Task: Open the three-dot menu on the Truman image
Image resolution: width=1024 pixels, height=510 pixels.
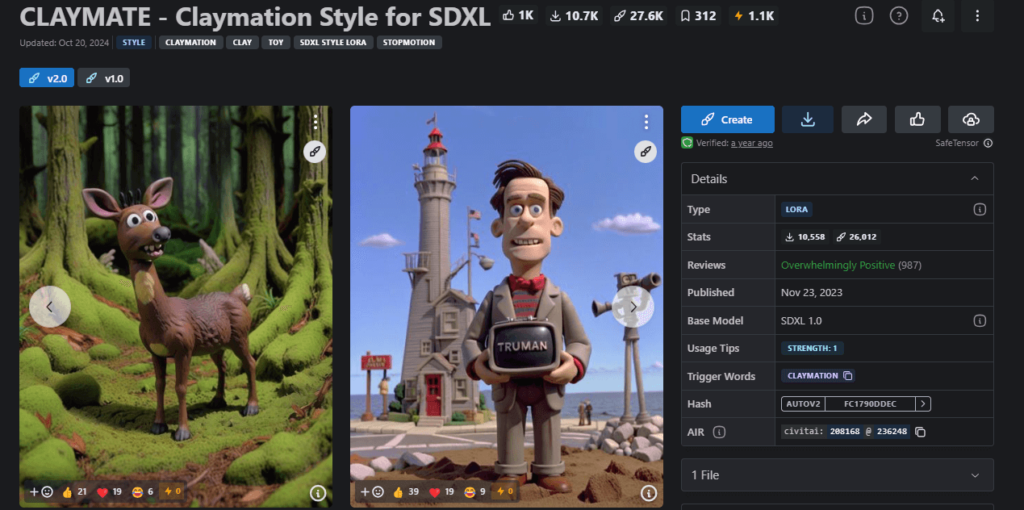Action: pos(646,121)
